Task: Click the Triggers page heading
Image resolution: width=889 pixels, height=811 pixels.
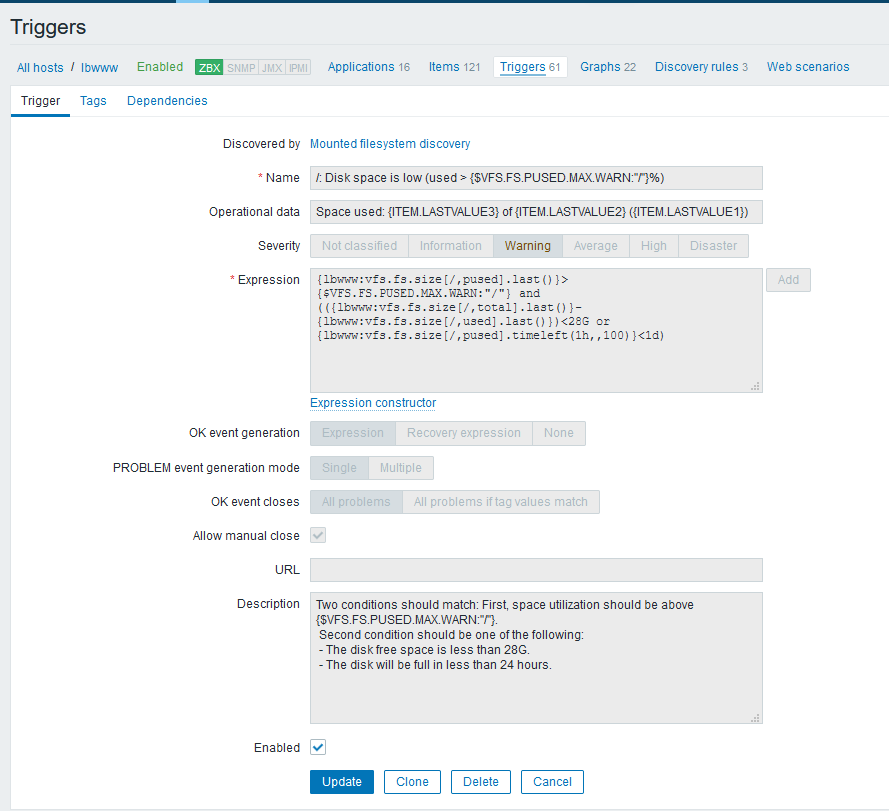Action: tap(48, 27)
